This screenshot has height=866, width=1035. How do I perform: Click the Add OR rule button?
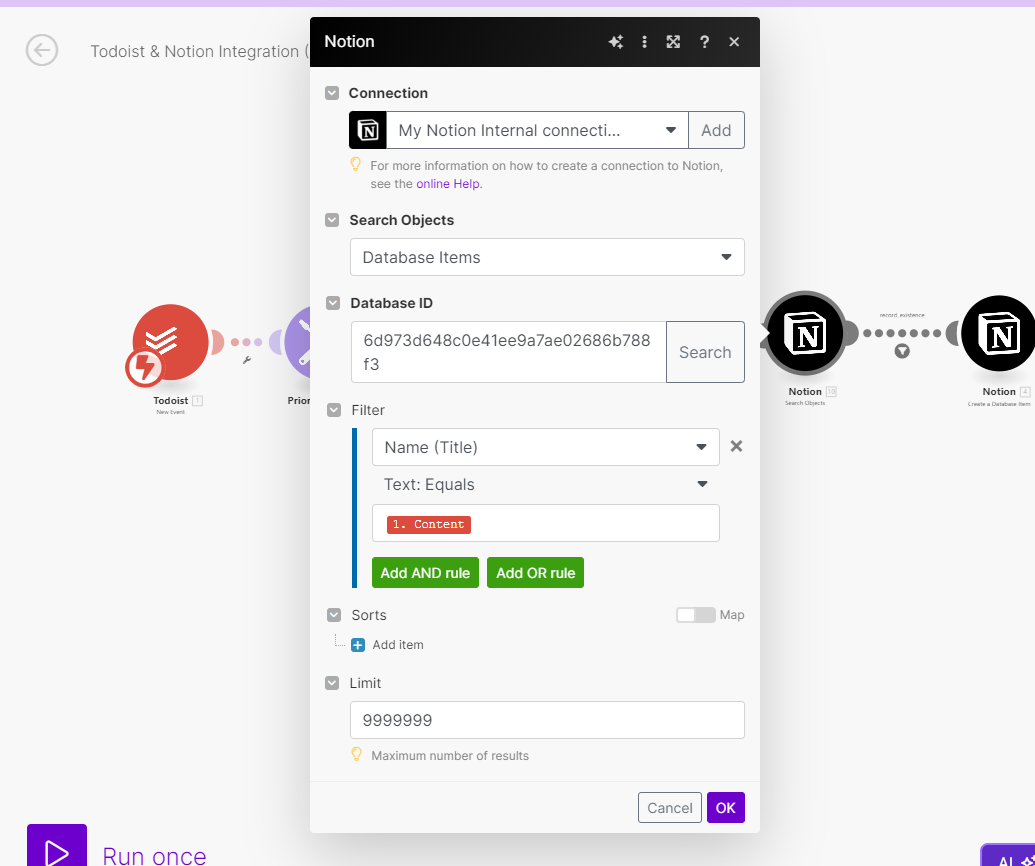535,572
